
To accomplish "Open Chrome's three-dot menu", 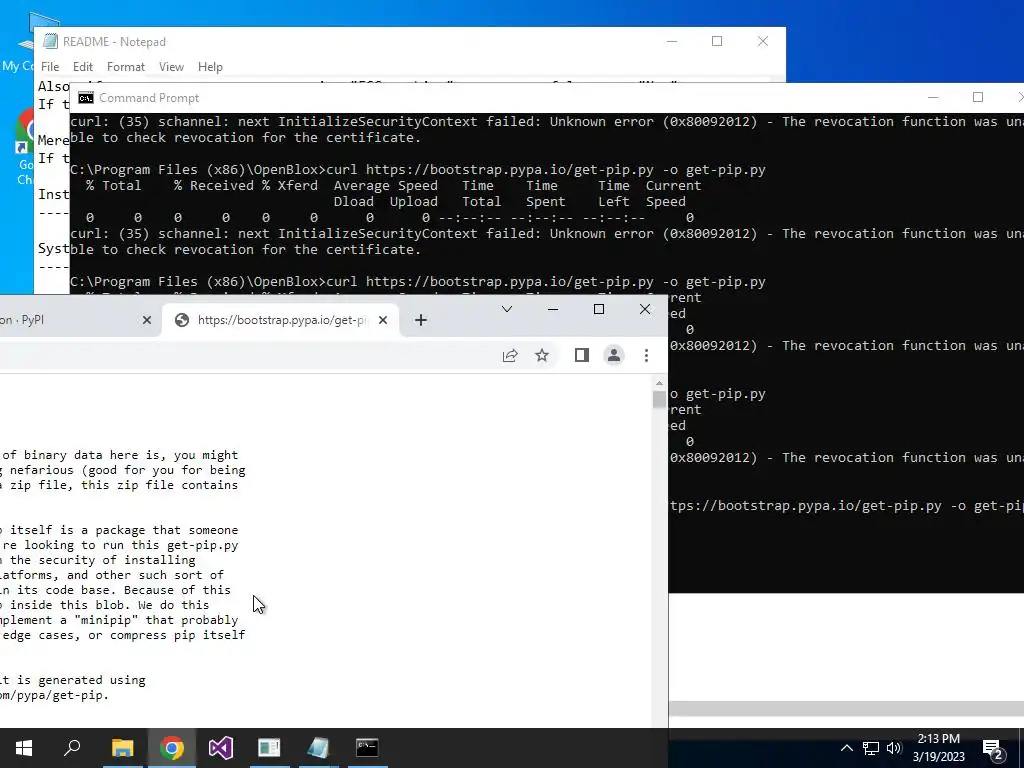I will click(646, 355).
